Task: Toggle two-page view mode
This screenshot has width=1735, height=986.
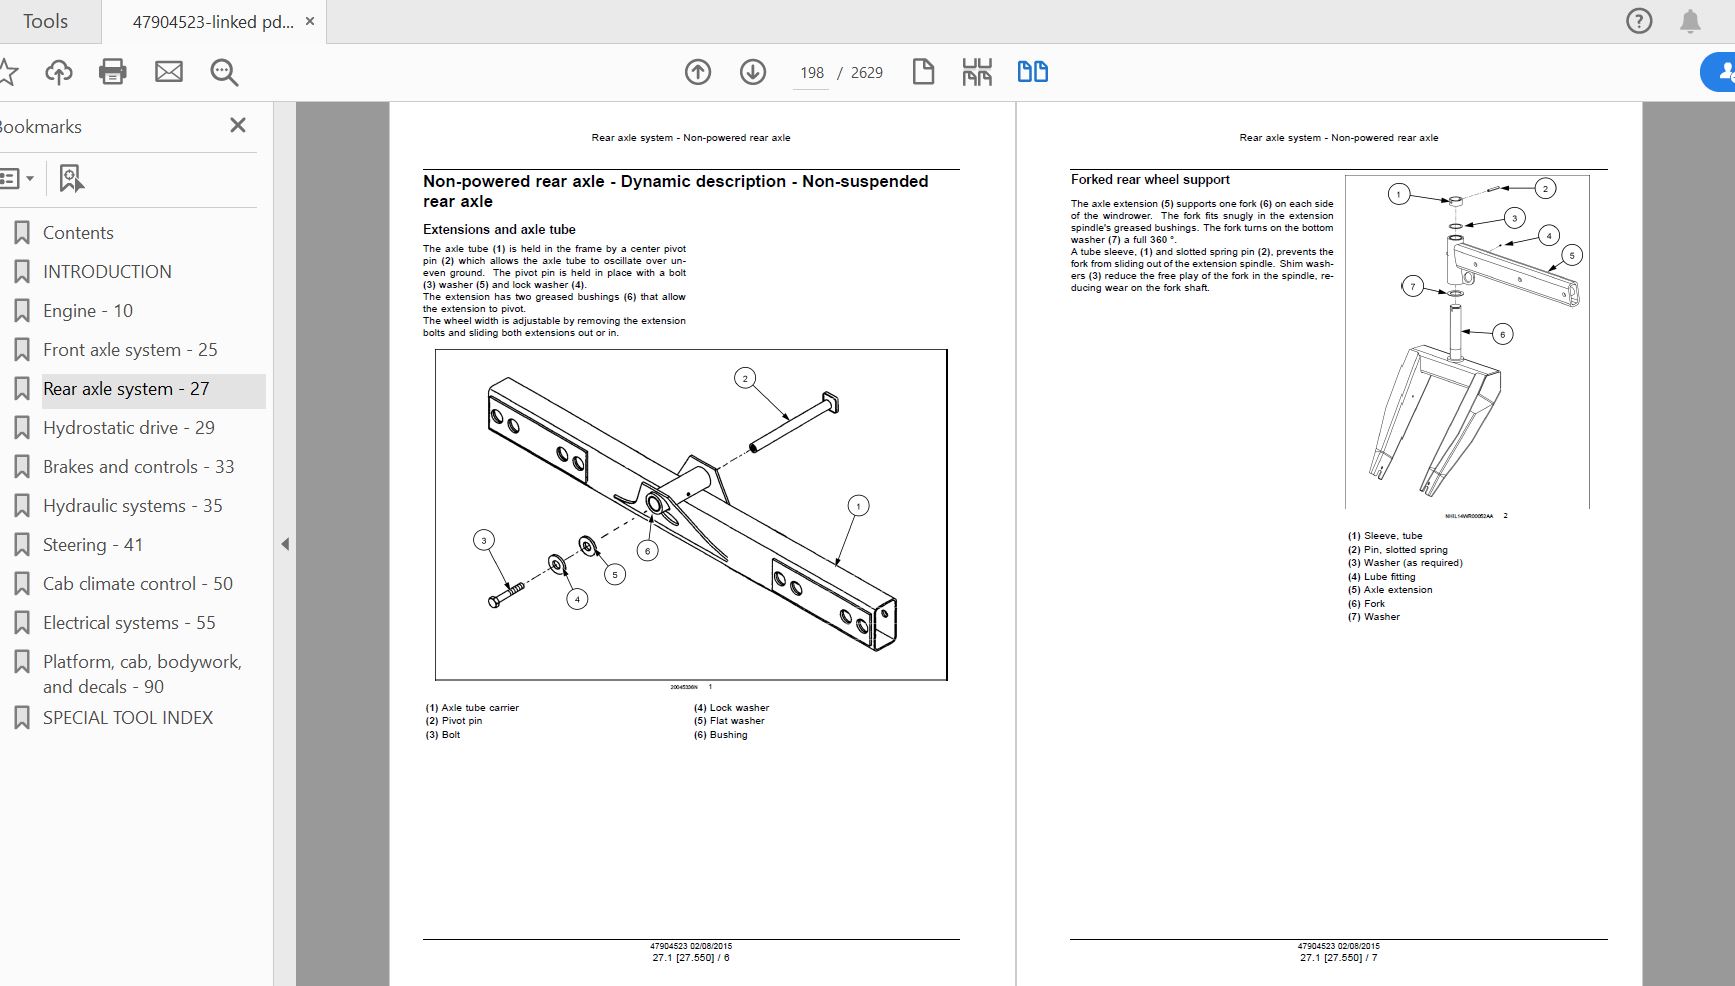Action: click(x=1032, y=72)
